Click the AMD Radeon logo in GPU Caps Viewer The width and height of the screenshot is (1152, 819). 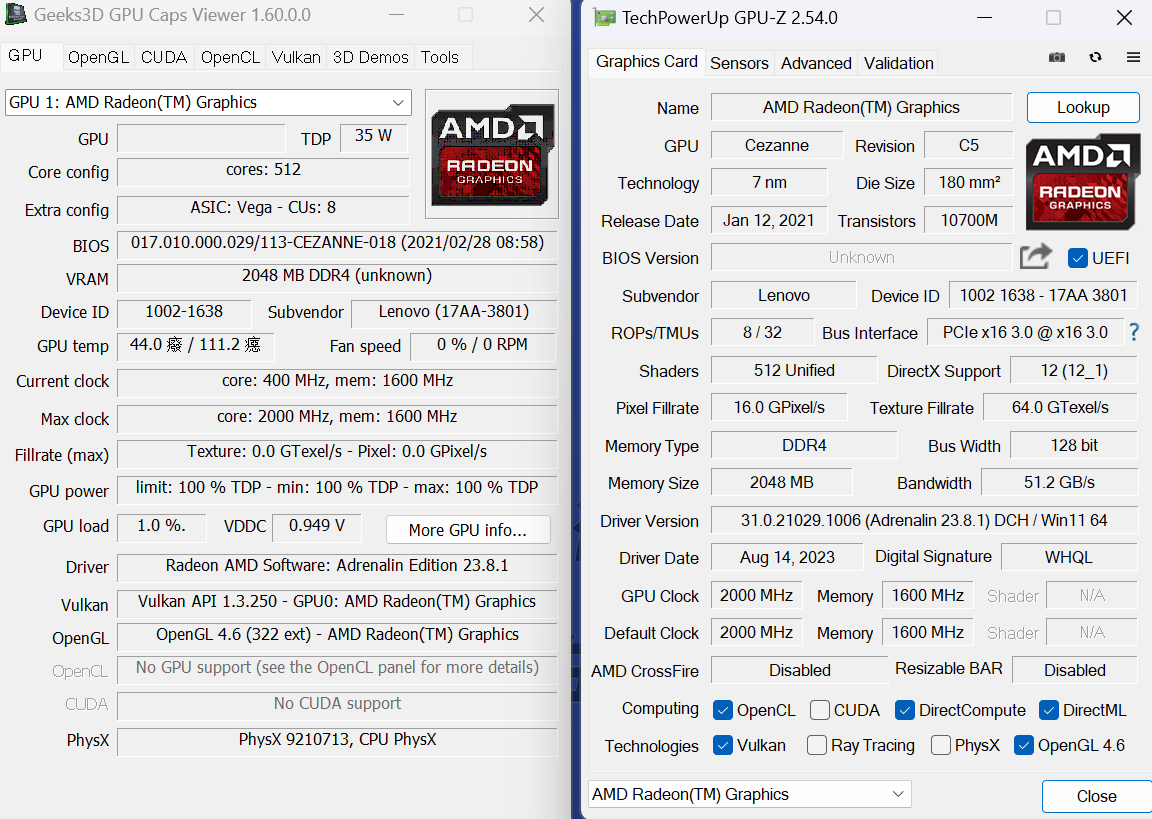[x=492, y=155]
